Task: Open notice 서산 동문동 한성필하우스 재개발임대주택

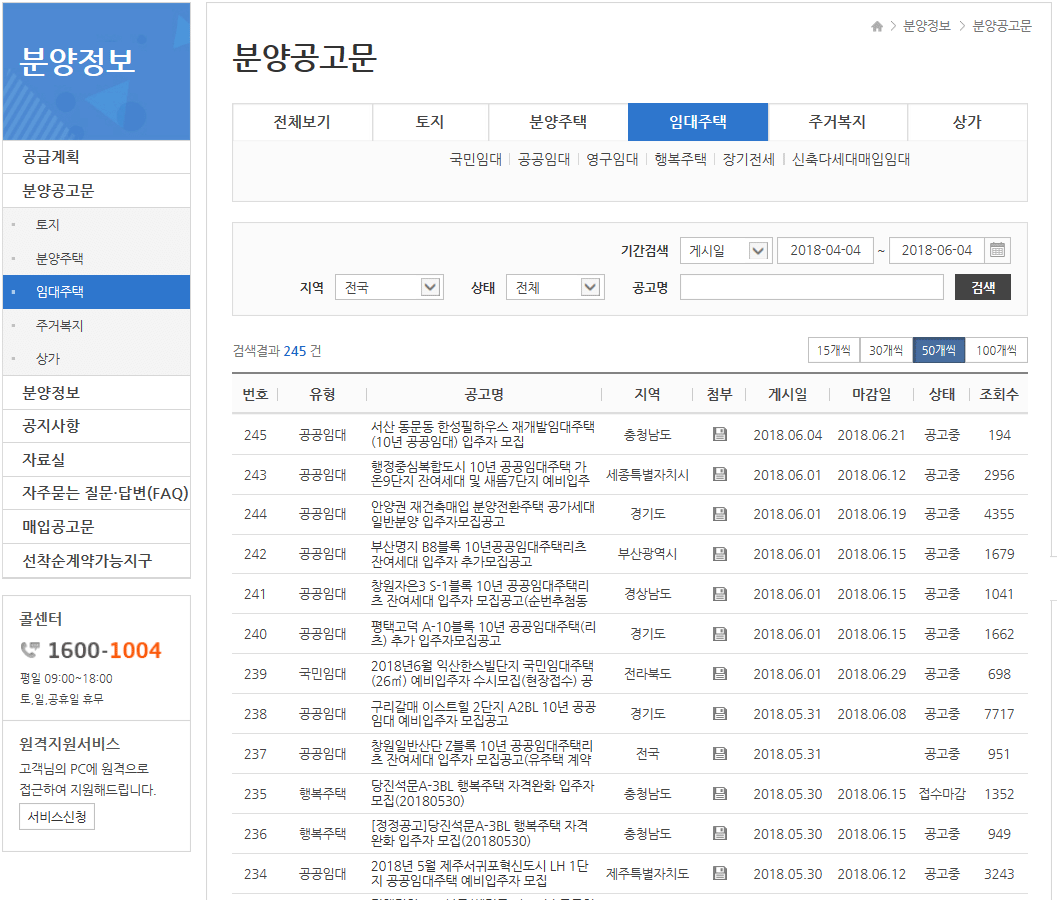Action: tap(483, 434)
